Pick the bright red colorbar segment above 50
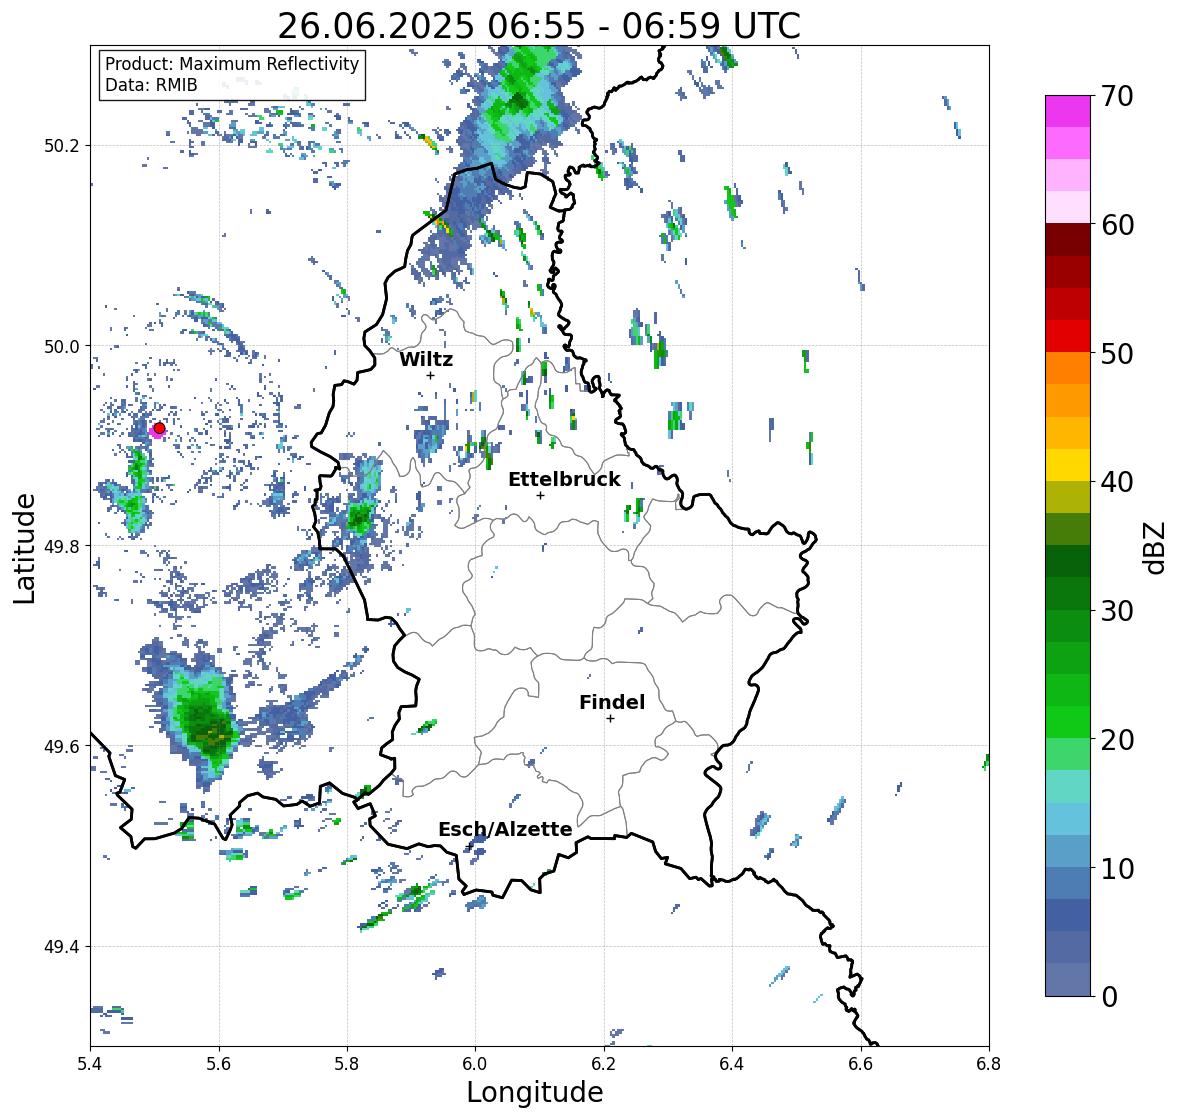The image size is (1179, 1117). (1068, 337)
